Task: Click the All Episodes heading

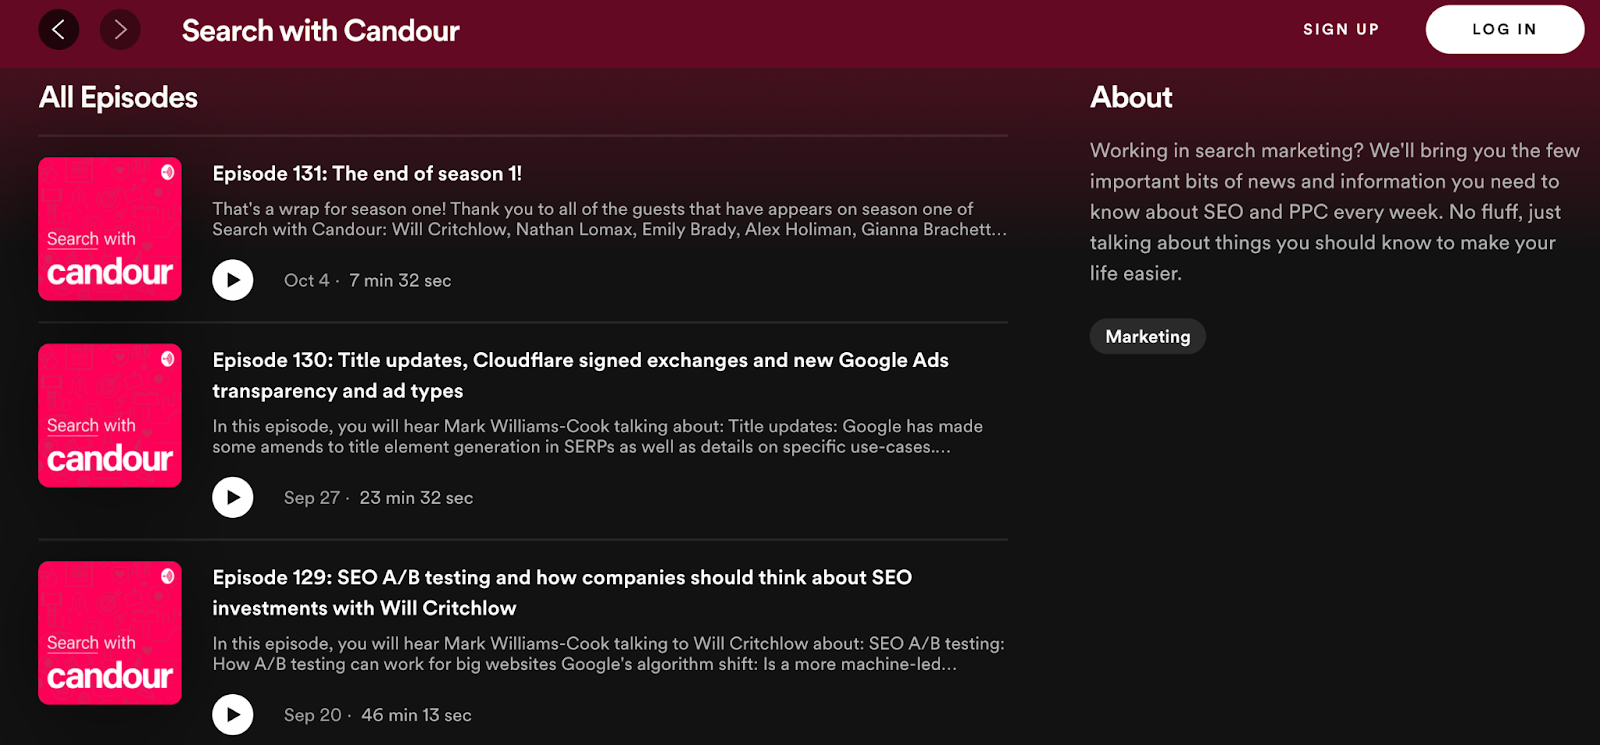Action: pos(118,97)
